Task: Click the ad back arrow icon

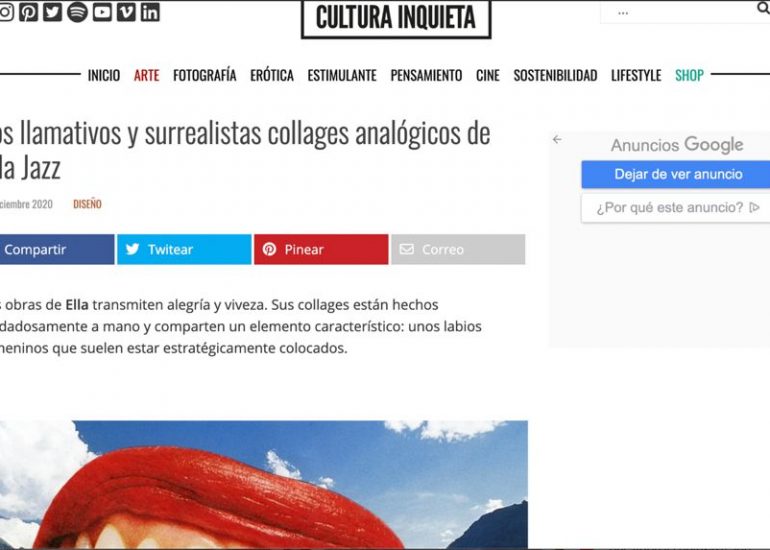Action: click(x=557, y=139)
